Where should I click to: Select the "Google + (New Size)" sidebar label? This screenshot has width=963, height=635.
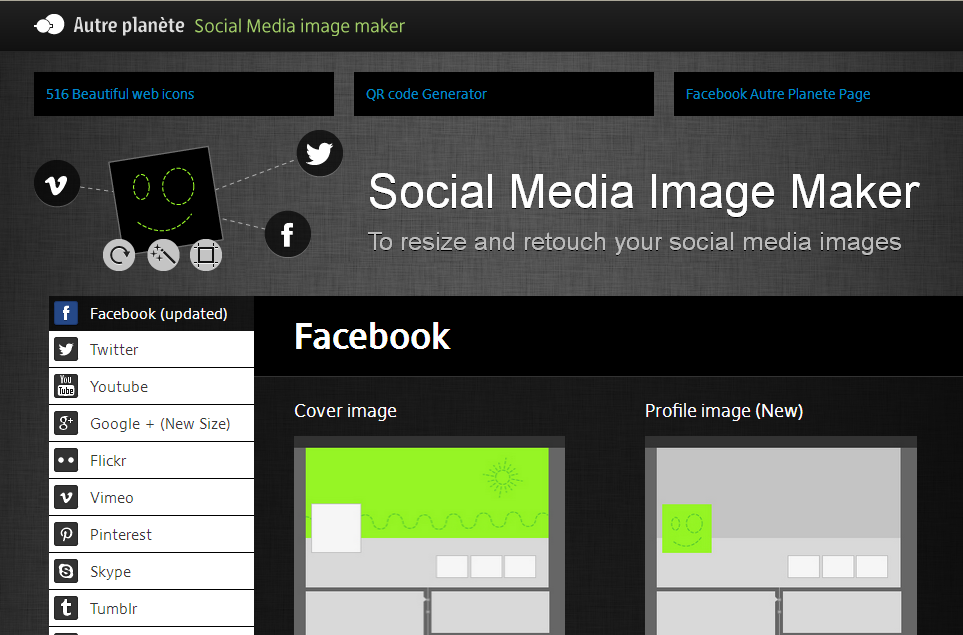point(160,424)
